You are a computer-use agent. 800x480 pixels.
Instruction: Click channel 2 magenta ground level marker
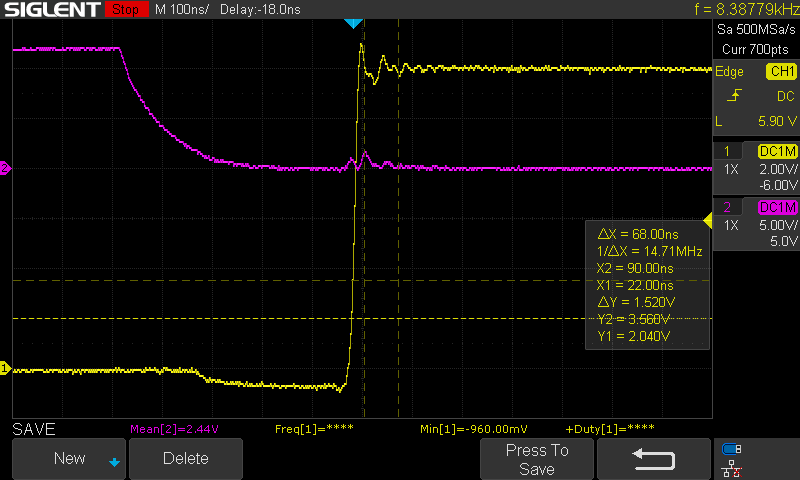coord(5,168)
